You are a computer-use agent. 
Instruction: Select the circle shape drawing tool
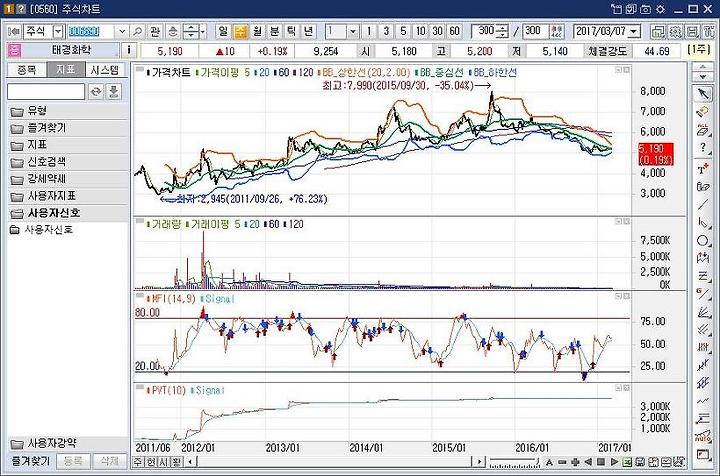click(x=703, y=241)
